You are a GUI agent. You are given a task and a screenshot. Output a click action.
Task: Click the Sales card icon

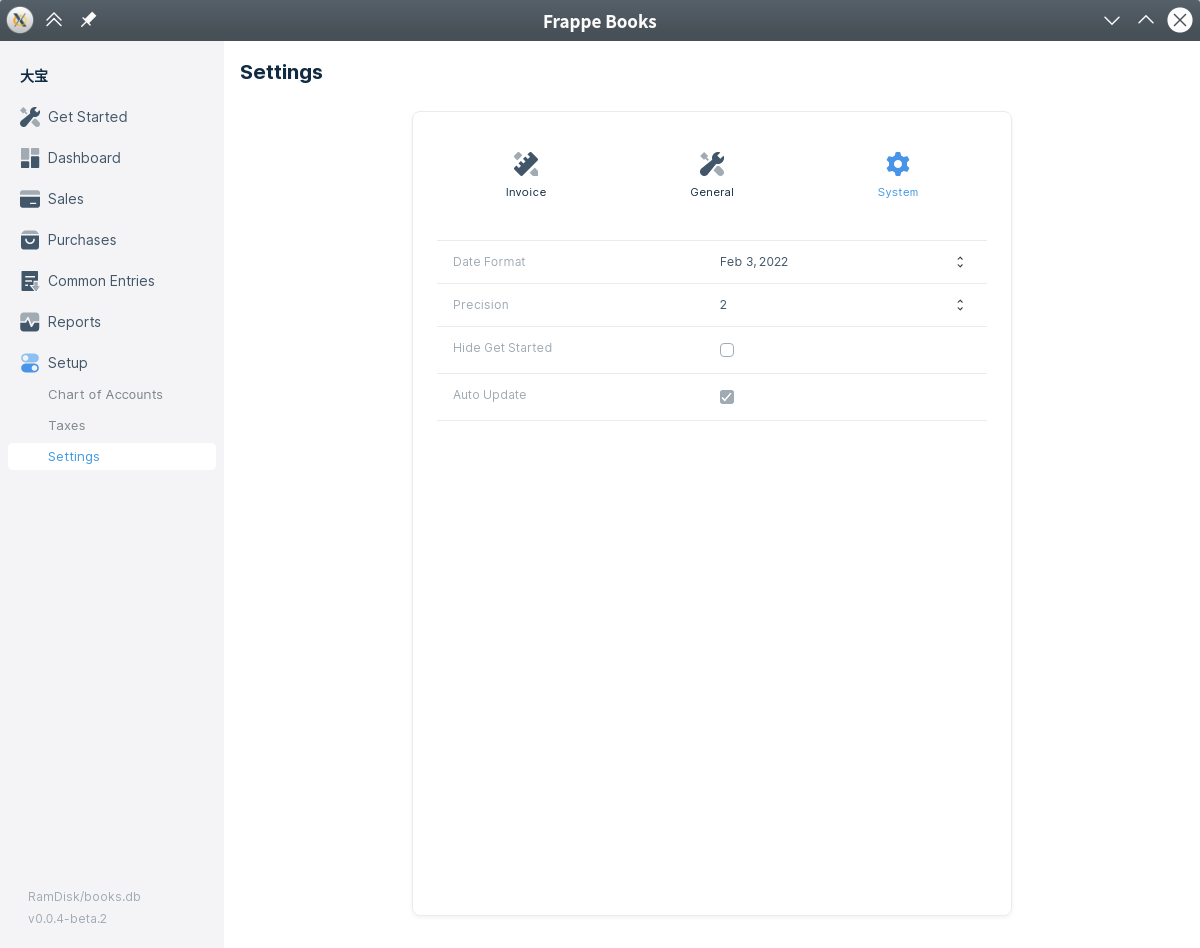[30, 199]
